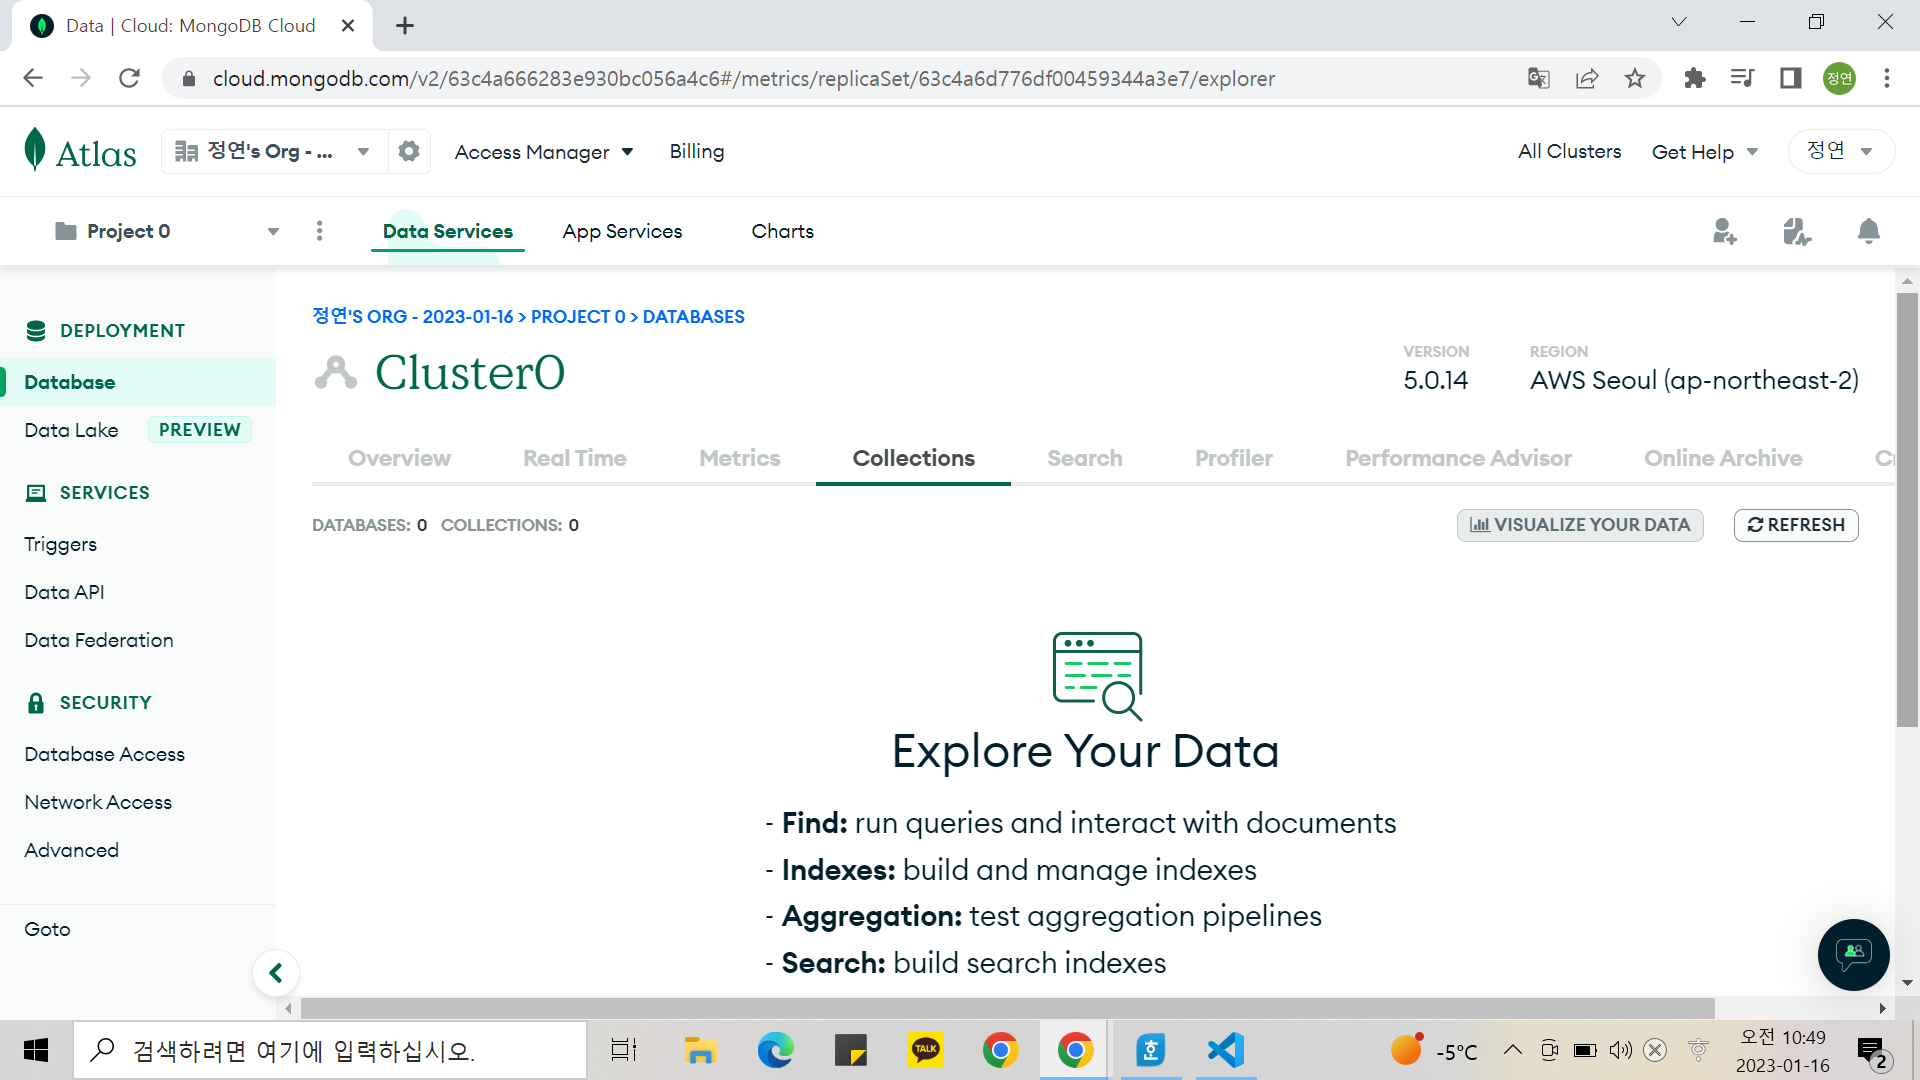This screenshot has width=1920, height=1080.
Task: Click the Windows taskbar search box
Action: pyautogui.click(x=330, y=1050)
